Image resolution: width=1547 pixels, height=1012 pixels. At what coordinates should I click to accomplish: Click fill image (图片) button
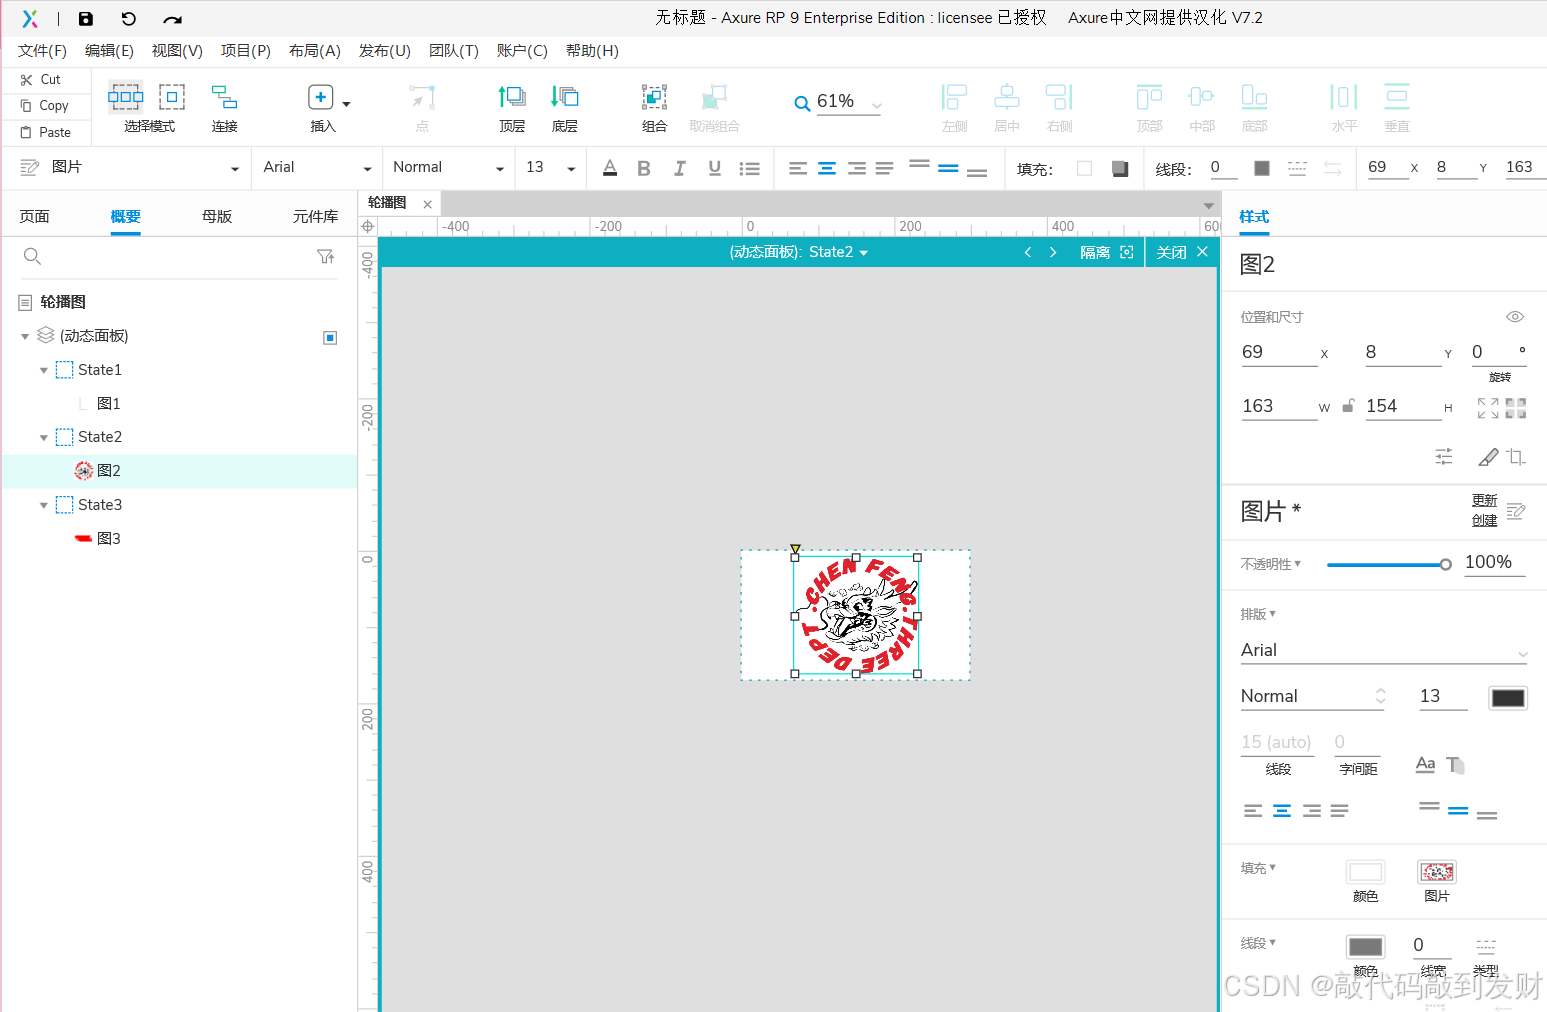click(x=1437, y=872)
